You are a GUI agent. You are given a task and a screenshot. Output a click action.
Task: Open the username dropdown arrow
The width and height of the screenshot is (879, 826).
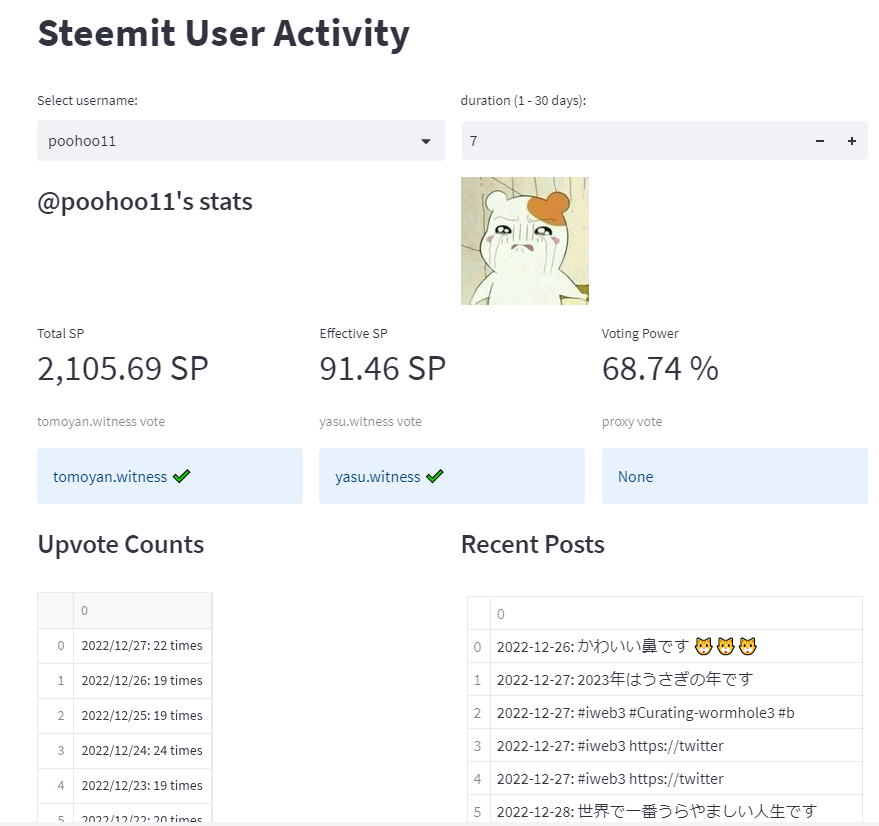coord(426,142)
